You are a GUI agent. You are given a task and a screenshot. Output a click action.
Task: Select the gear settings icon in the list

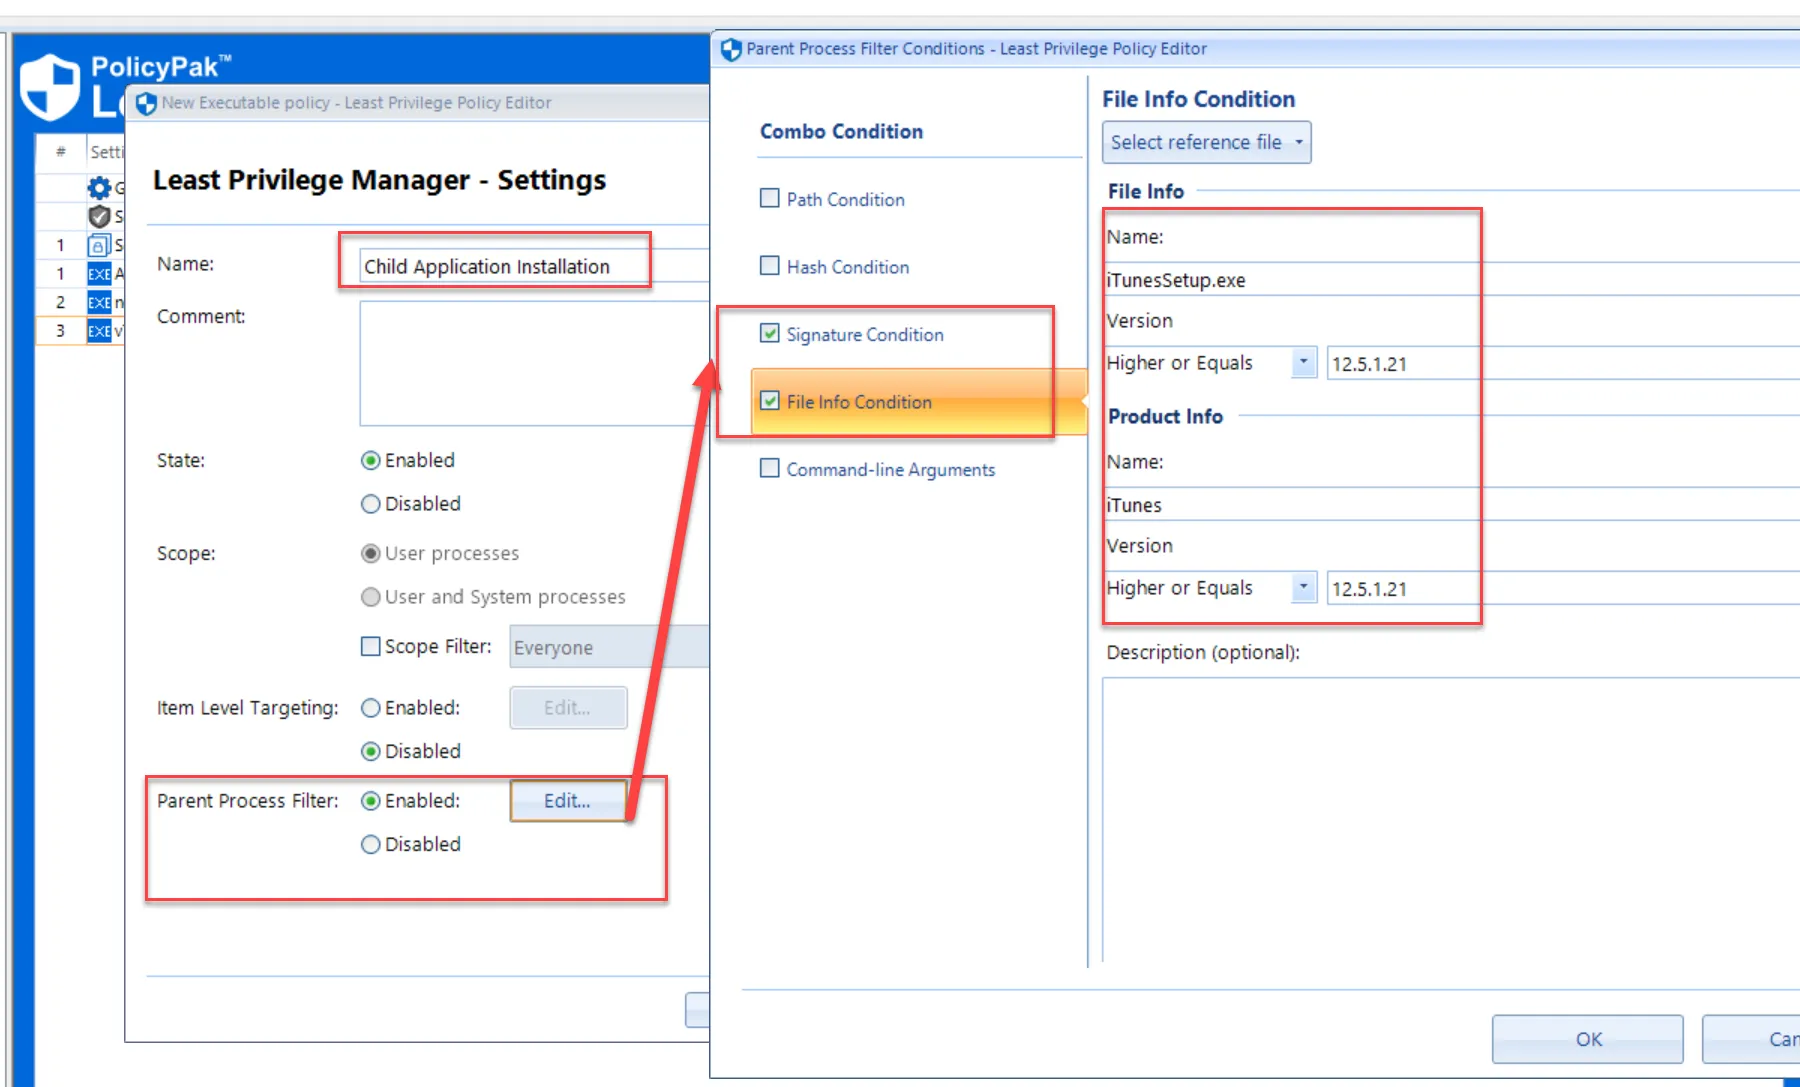99,187
